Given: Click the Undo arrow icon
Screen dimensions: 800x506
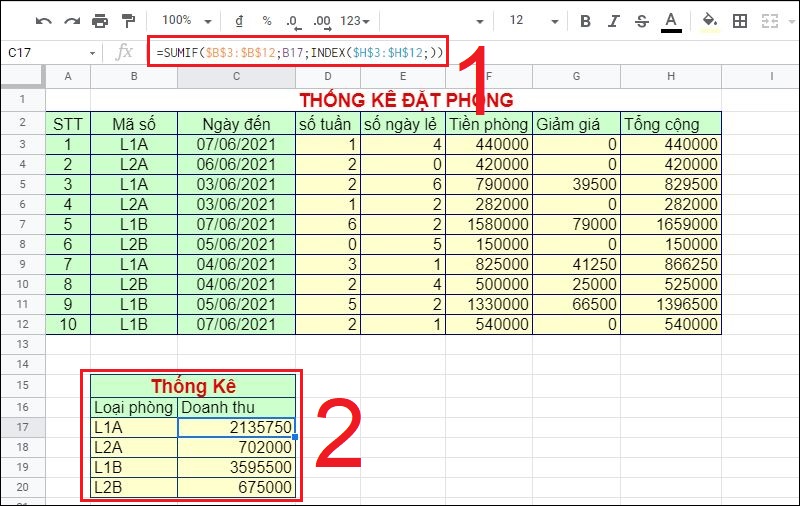Looking at the screenshot, I should pyautogui.click(x=43, y=21).
